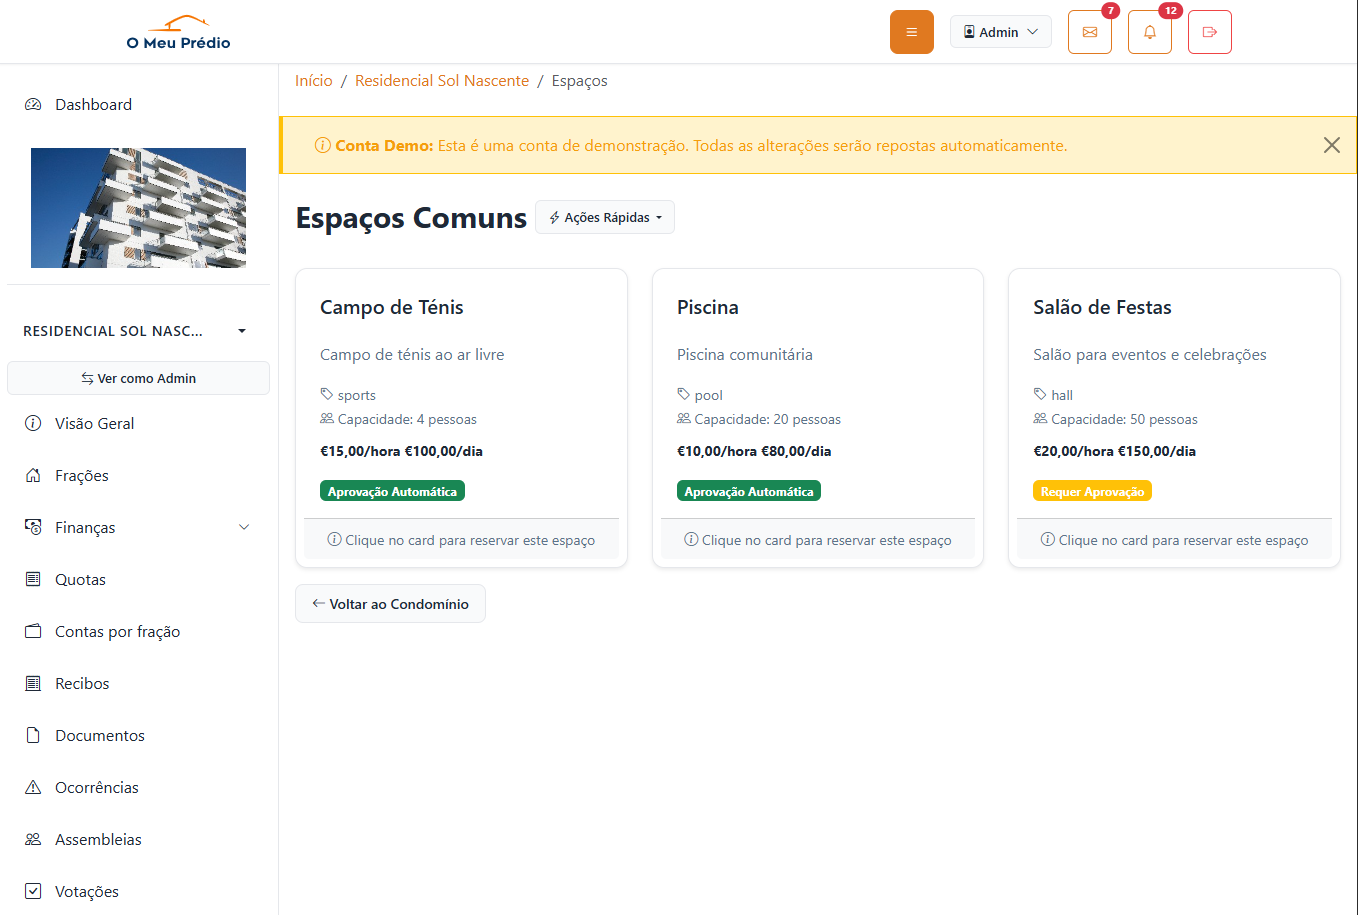Open the Admin account menu
Viewport: 1358px width, 915px height.
tap(1000, 31)
